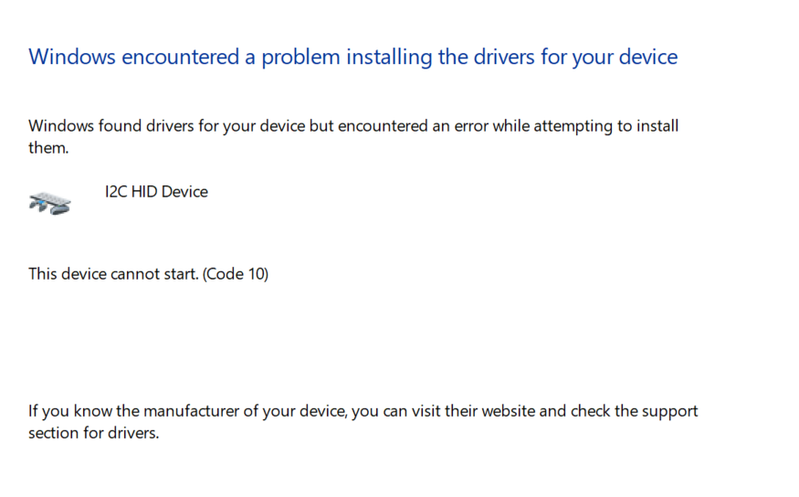Image resolution: width=799 pixels, height=497 pixels.
Task: Click the word 'Windows' starting the heading
Action: tap(74, 57)
